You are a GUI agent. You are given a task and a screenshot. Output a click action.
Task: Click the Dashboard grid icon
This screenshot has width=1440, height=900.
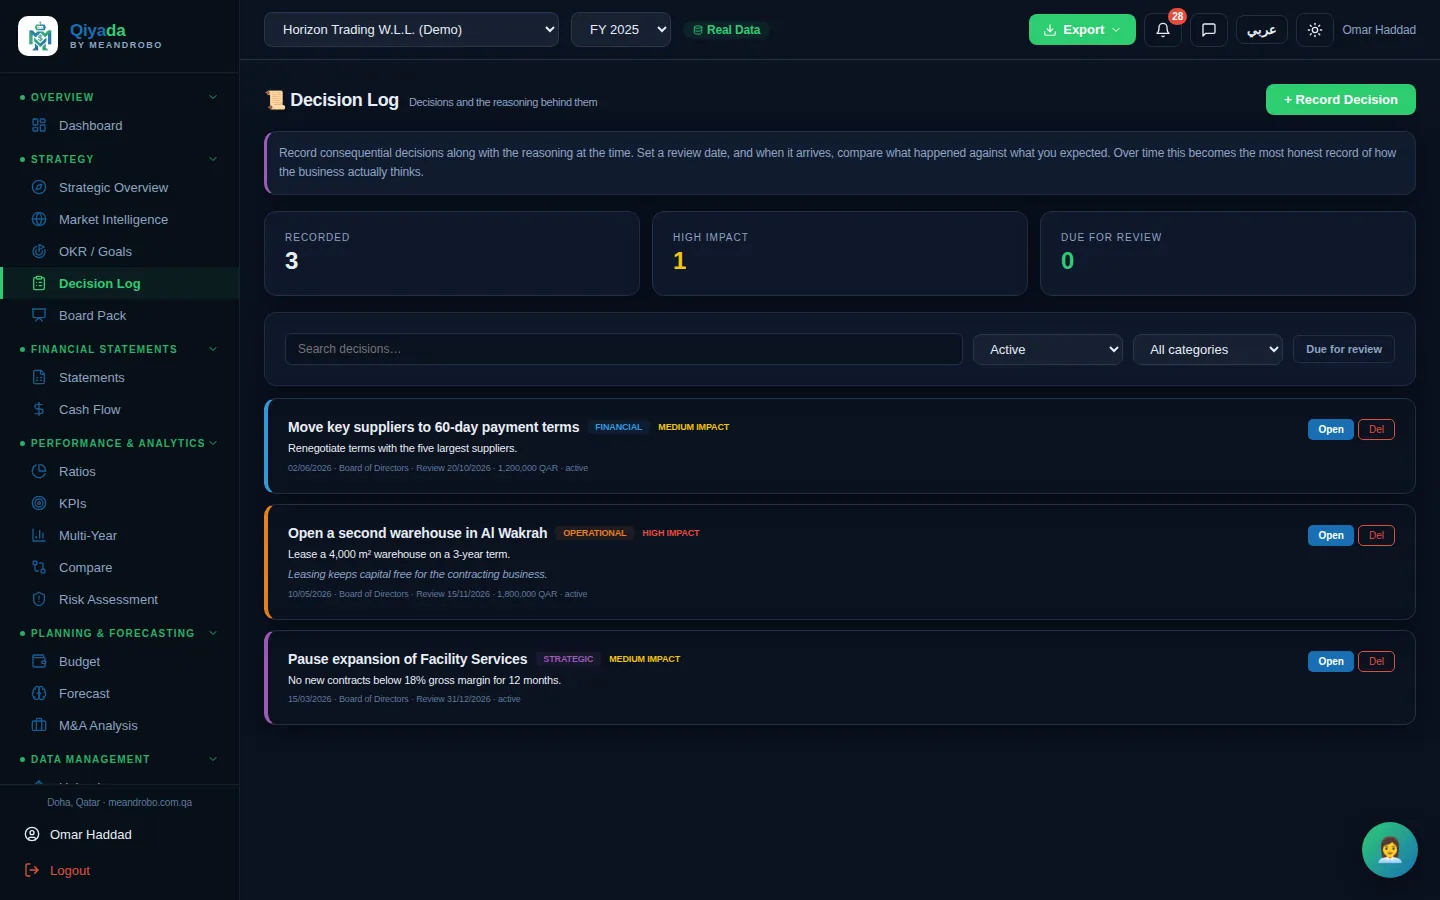point(39,125)
